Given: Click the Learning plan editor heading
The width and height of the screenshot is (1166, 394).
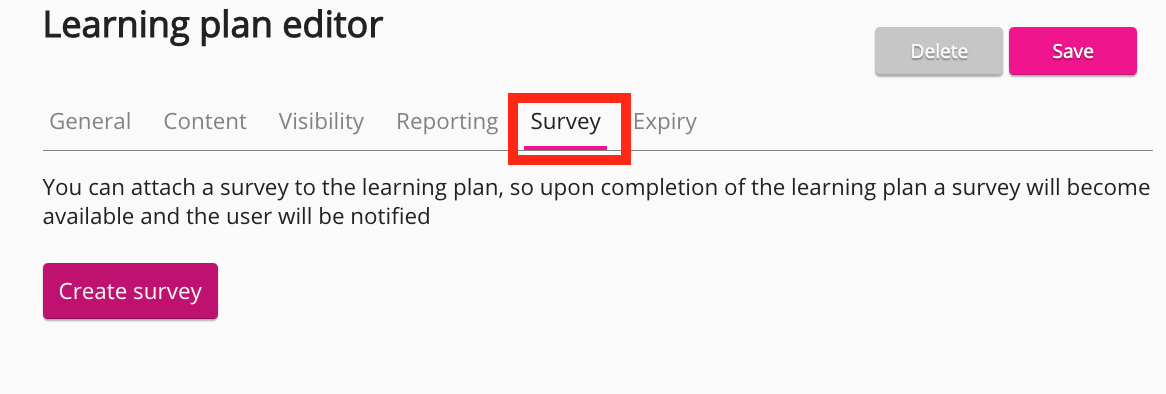Looking at the screenshot, I should tap(213, 25).
